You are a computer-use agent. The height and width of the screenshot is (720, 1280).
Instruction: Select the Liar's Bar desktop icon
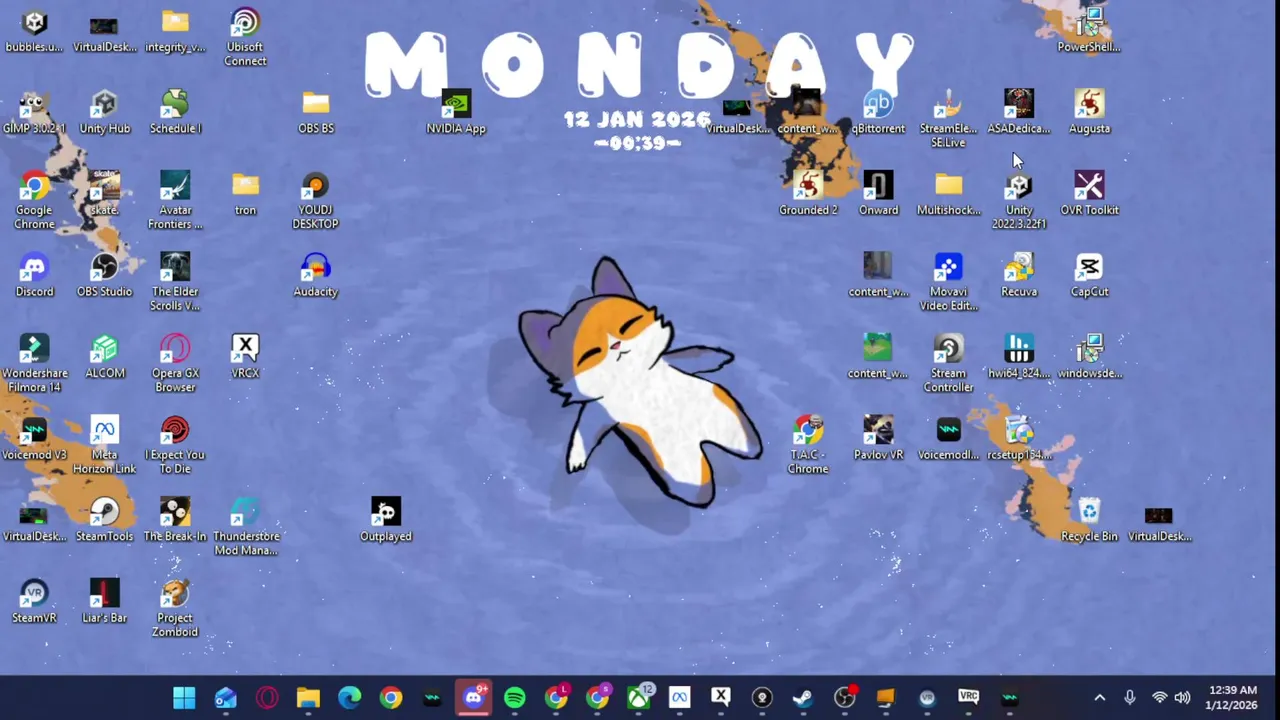pyautogui.click(x=104, y=602)
